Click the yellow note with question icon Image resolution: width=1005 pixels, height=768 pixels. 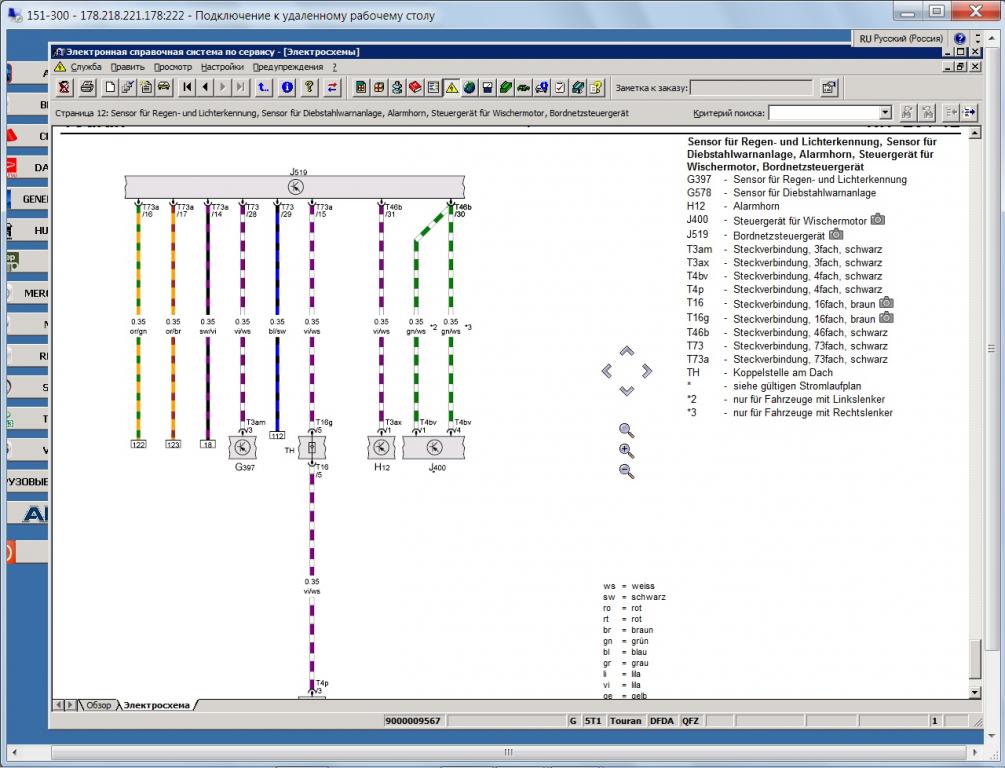click(596, 87)
